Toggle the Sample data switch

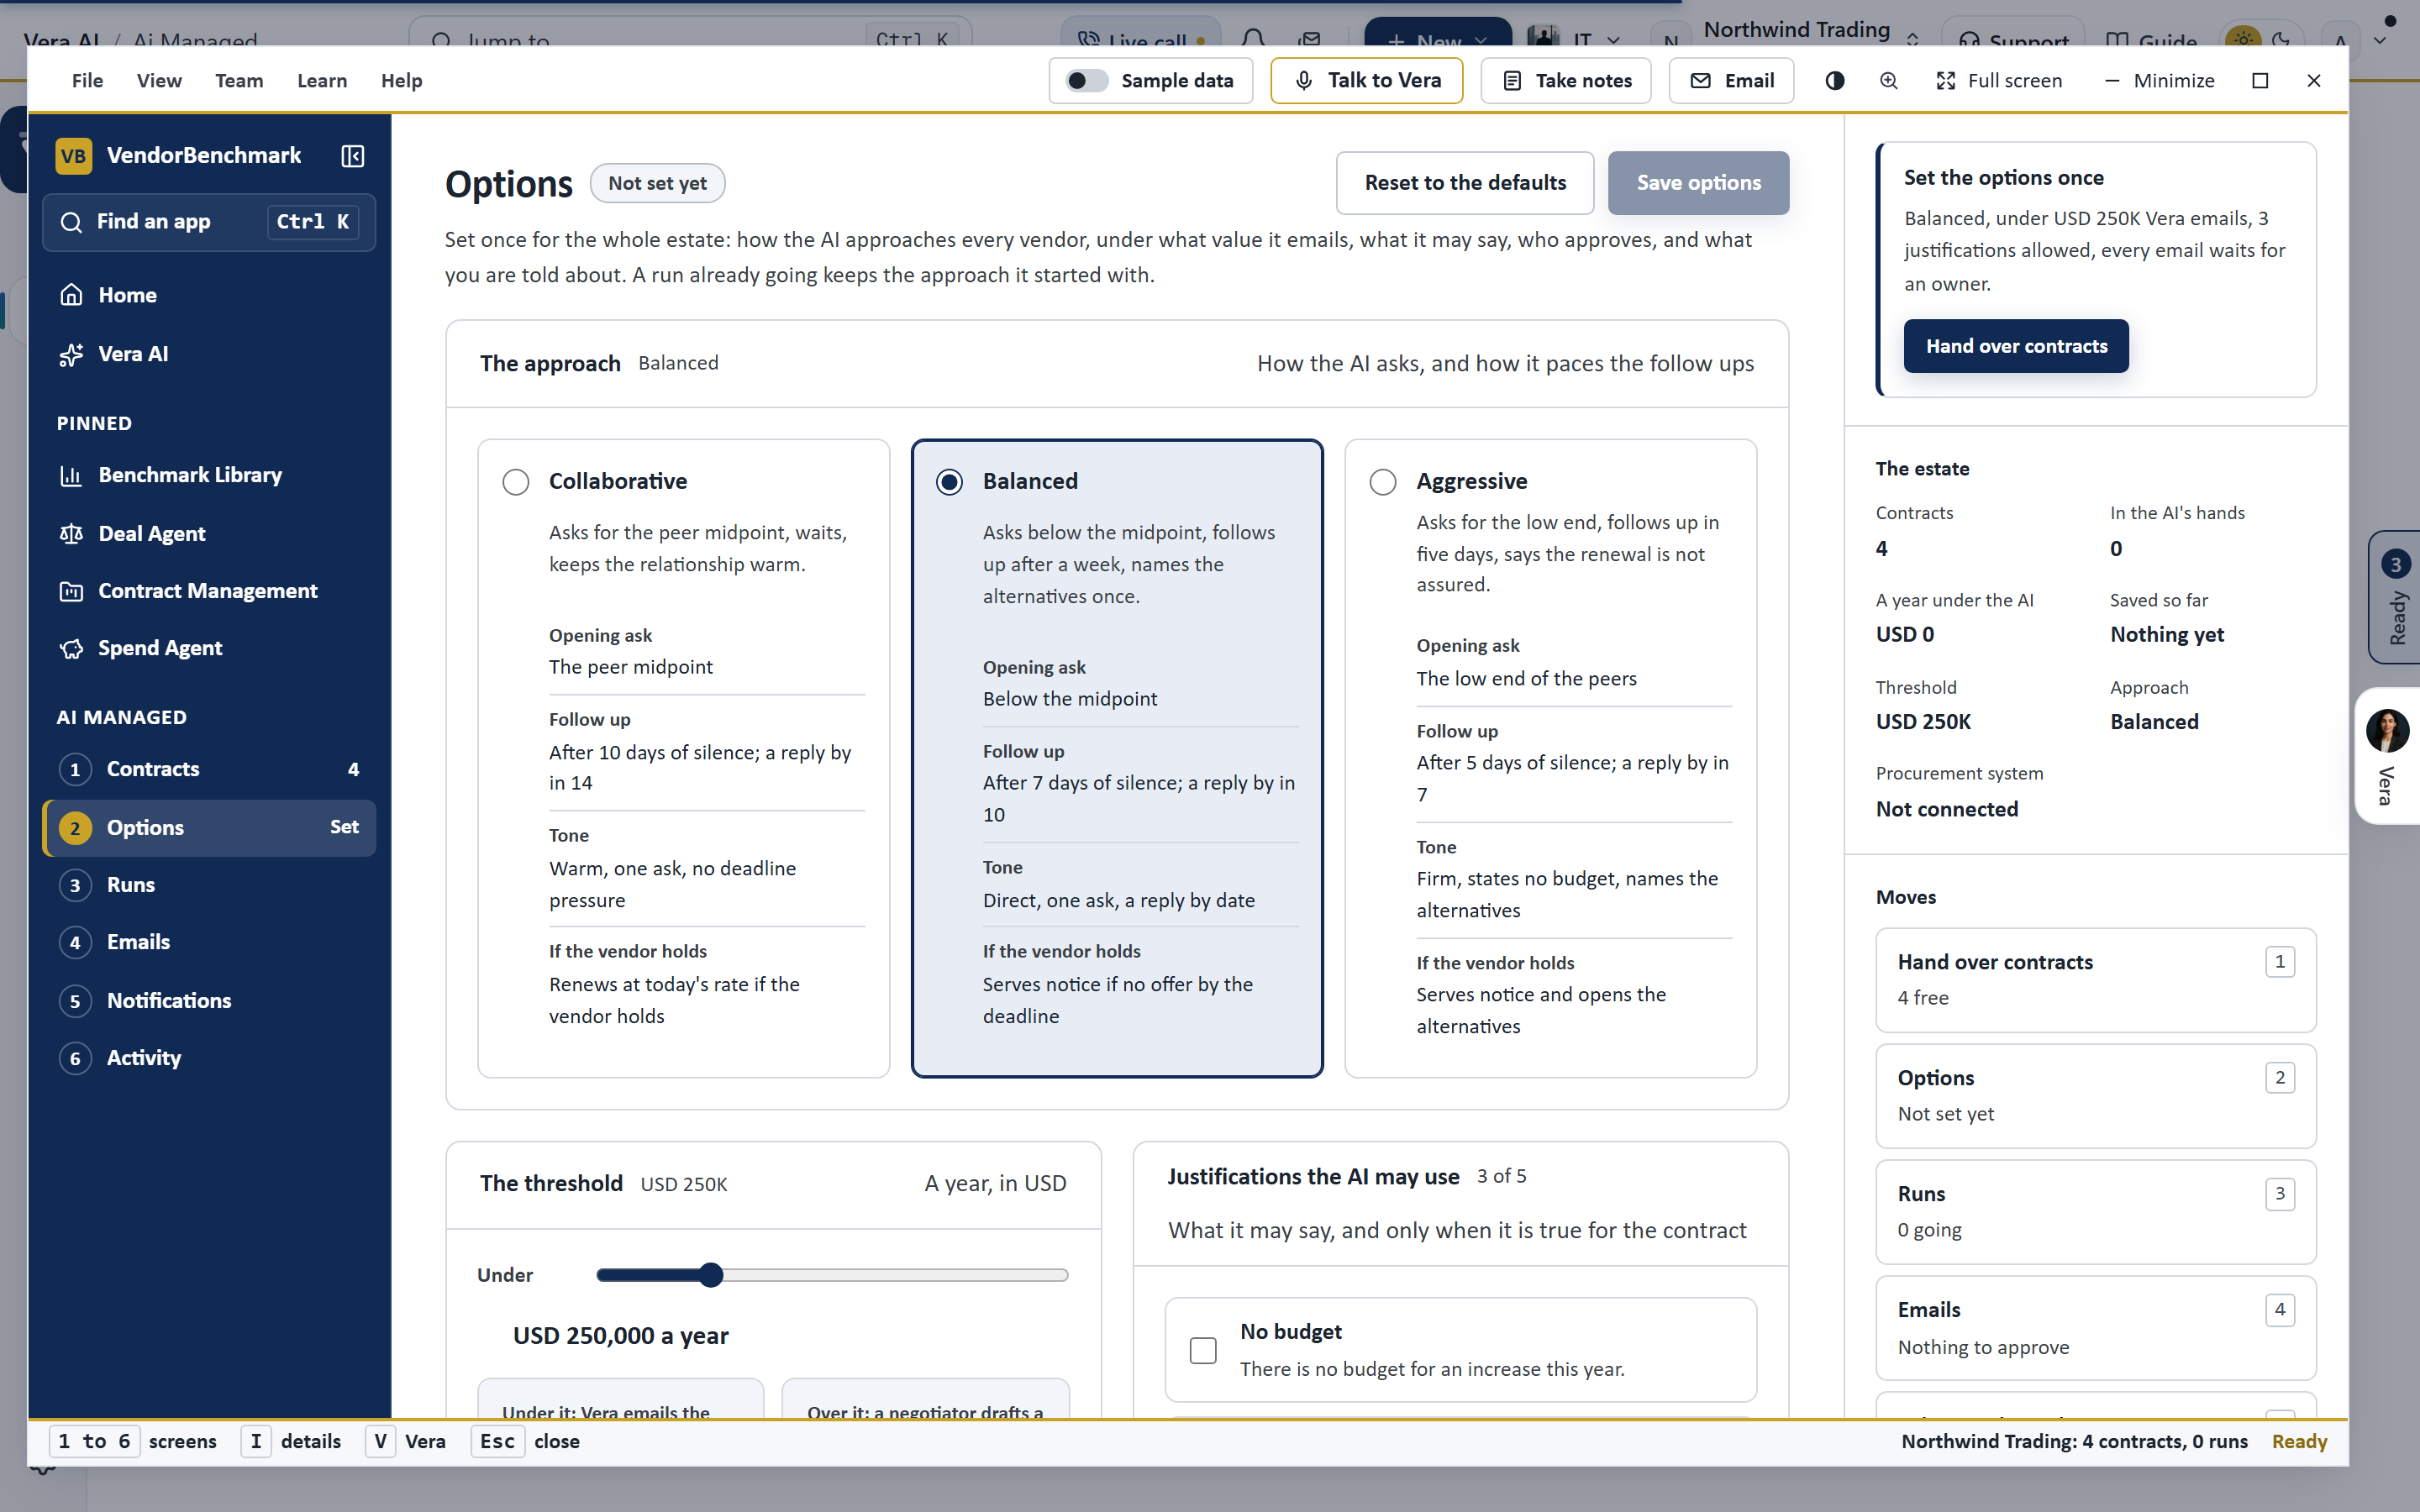tap(1086, 81)
